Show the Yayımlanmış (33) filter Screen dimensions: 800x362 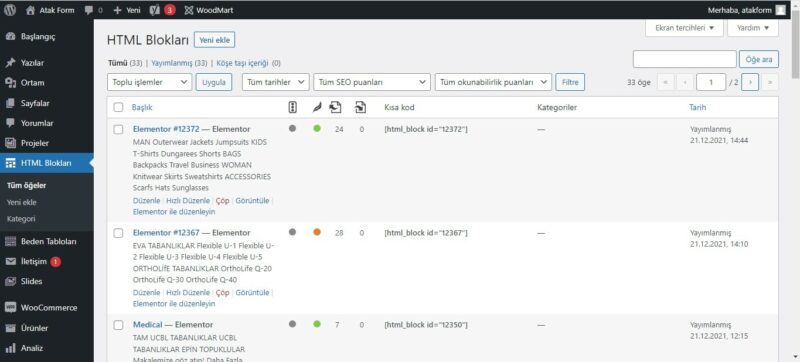coord(179,63)
